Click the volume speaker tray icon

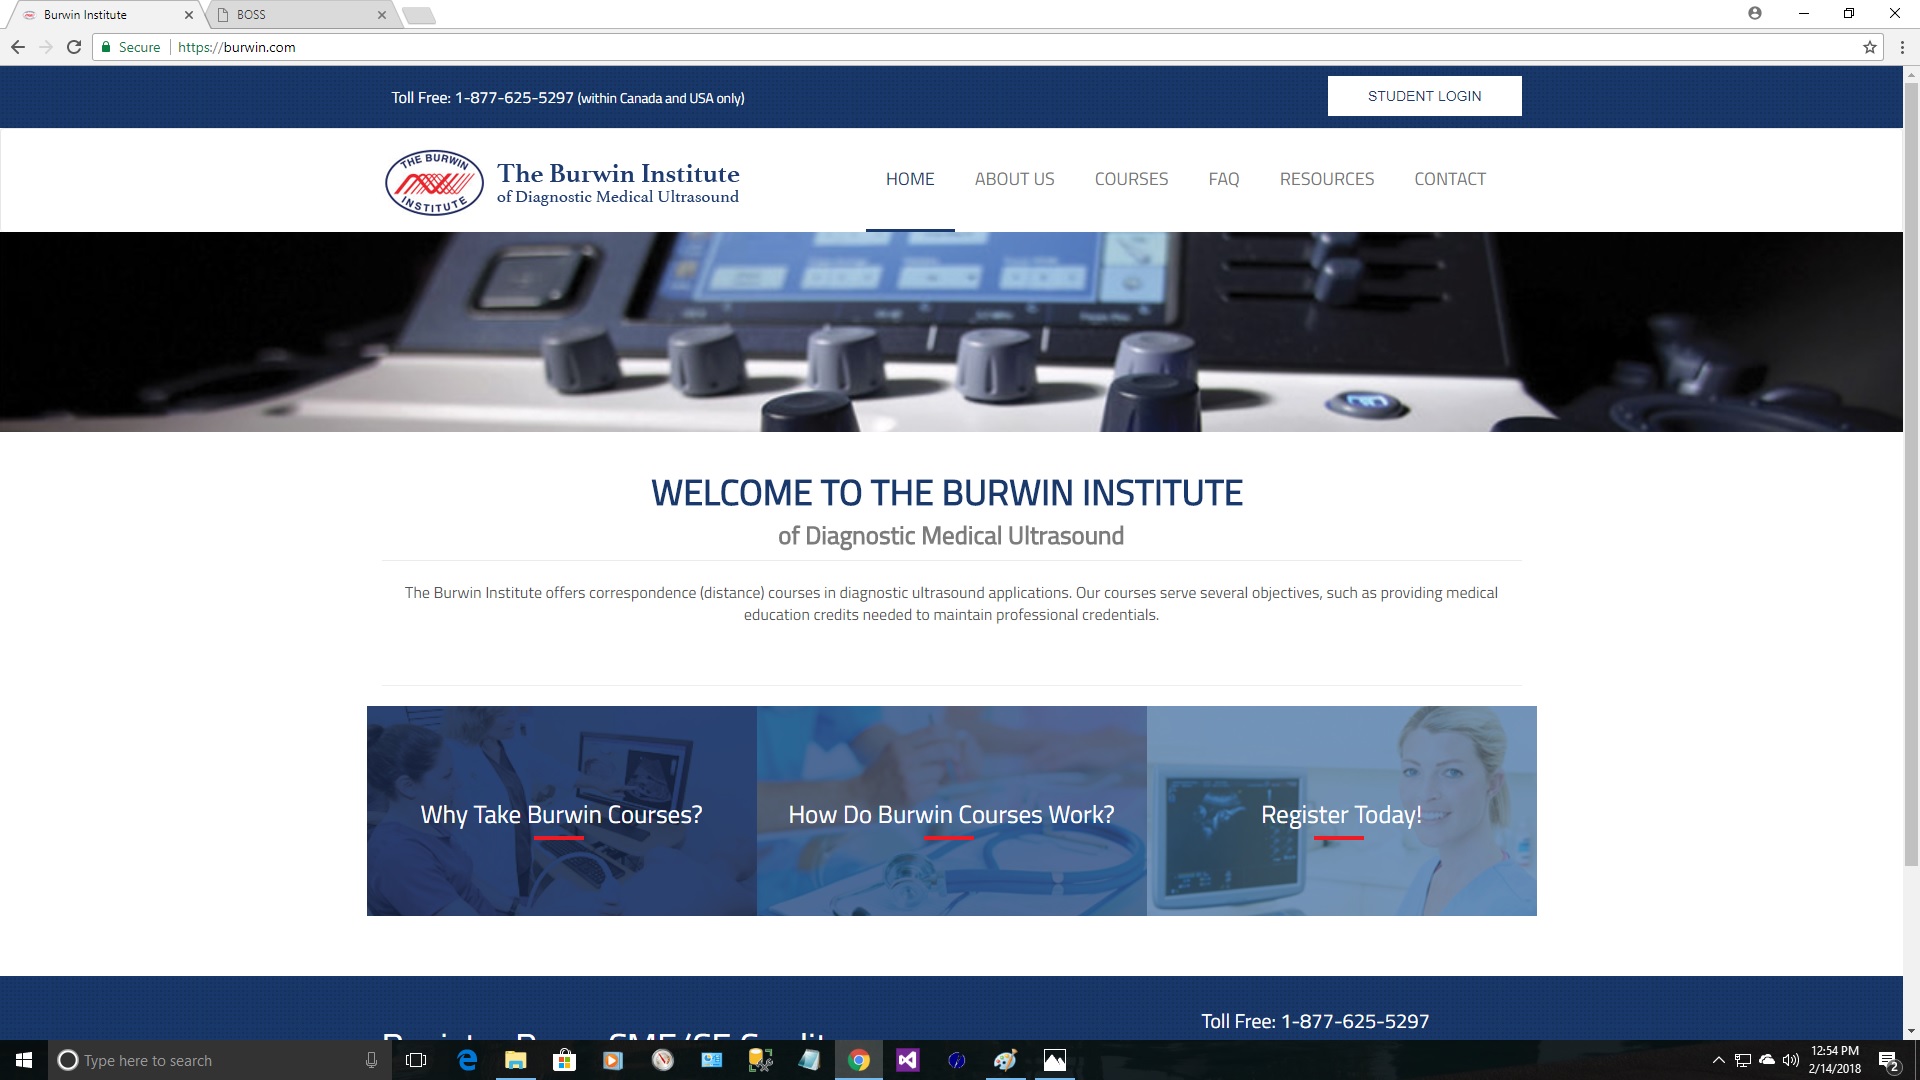[x=1791, y=1060]
